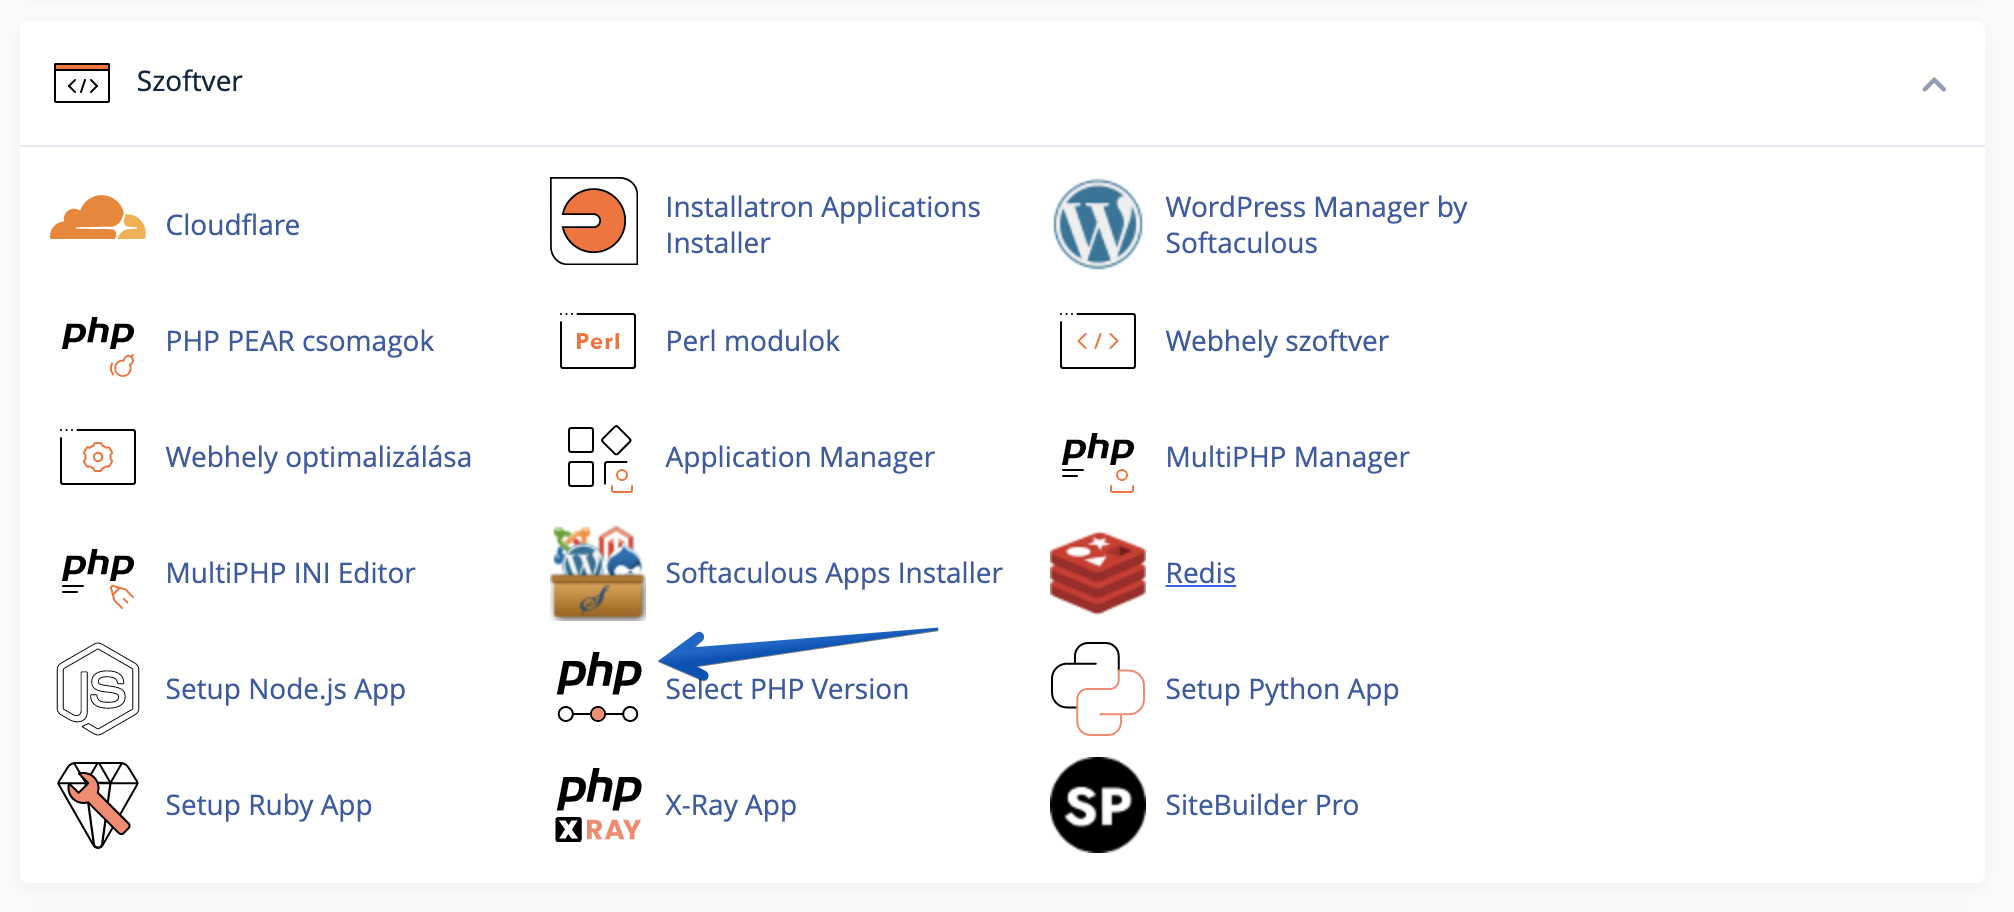The image size is (2014, 912).
Task: Open PHP PEAR csomagok link
Action: [300, 341]
